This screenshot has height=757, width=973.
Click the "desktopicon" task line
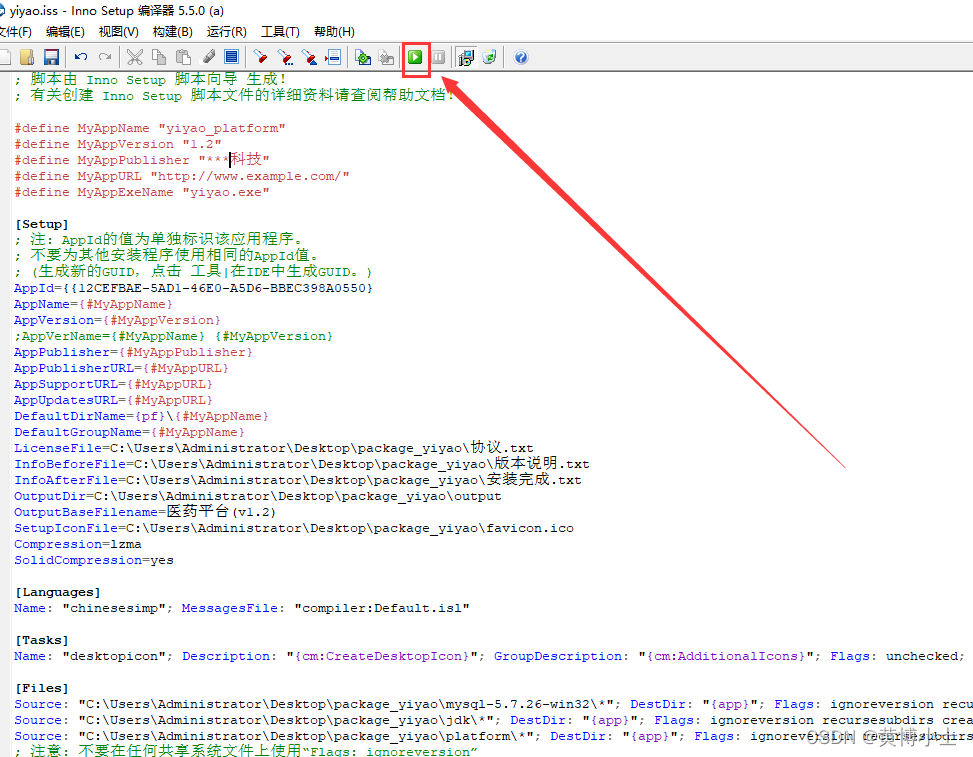(x=489, y=656)
